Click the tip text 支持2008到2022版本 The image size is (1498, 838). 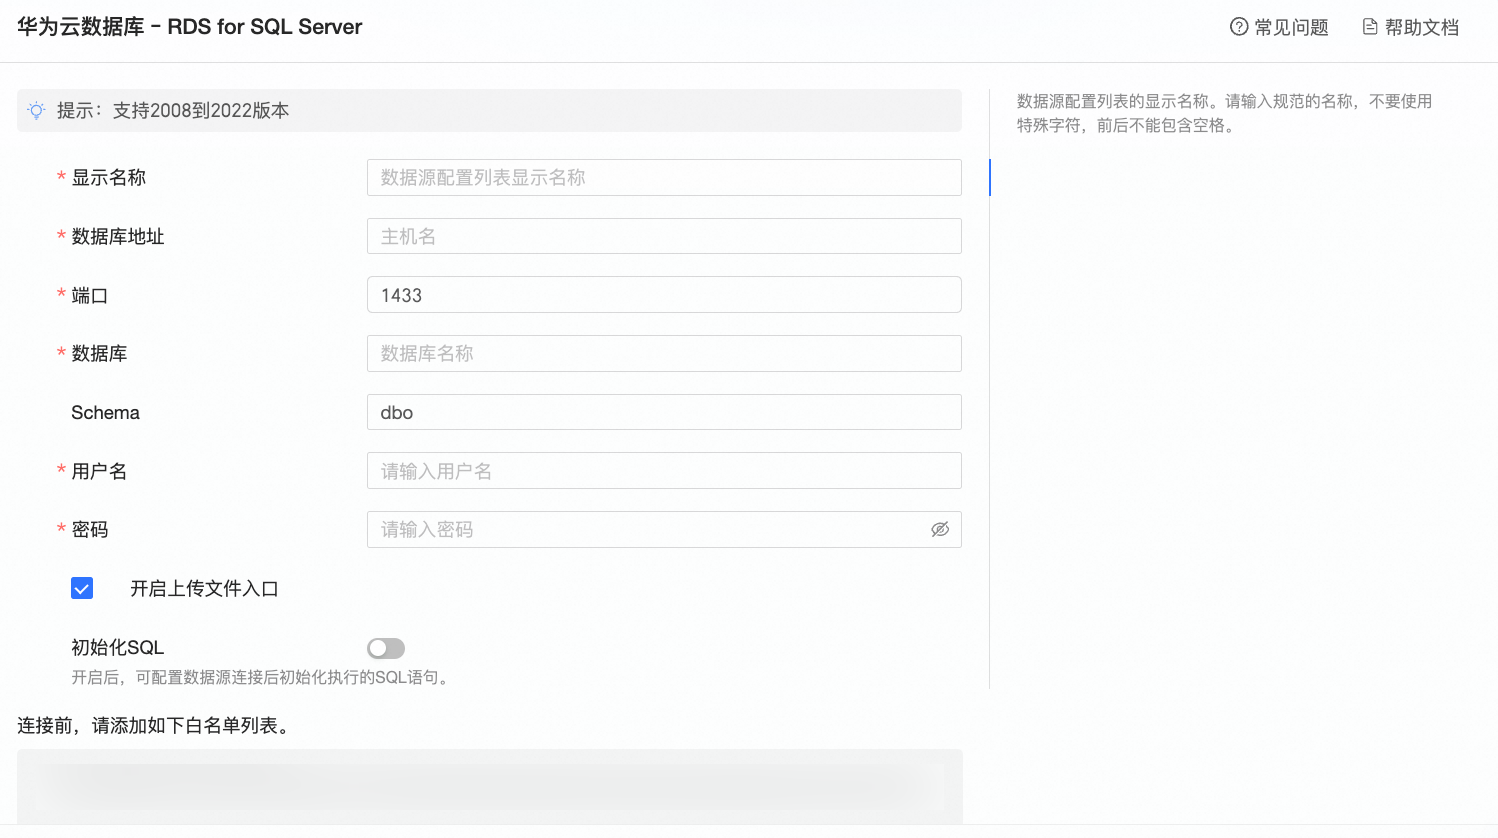[201, 111]
